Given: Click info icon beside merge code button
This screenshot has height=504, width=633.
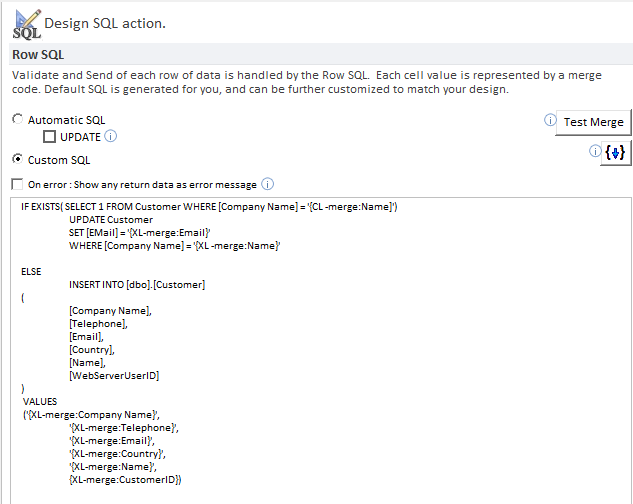Looking at the screenshot, I should click(595, 151).
